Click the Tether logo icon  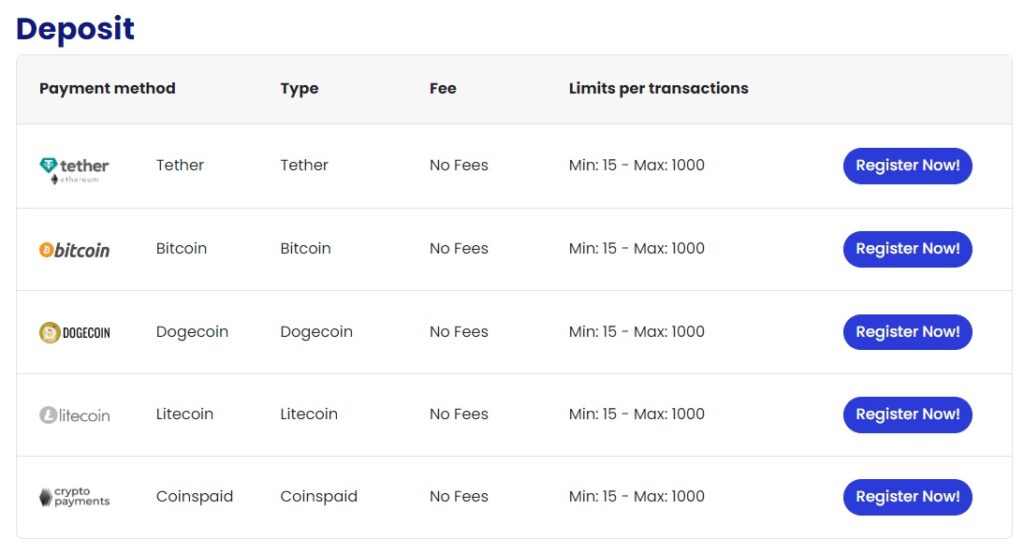(74, 169)
